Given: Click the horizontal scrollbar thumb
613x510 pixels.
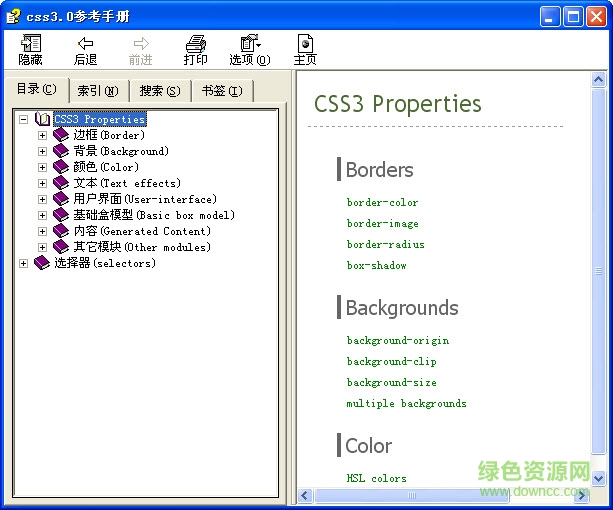Looking at the screenshot, I should 412,496.
